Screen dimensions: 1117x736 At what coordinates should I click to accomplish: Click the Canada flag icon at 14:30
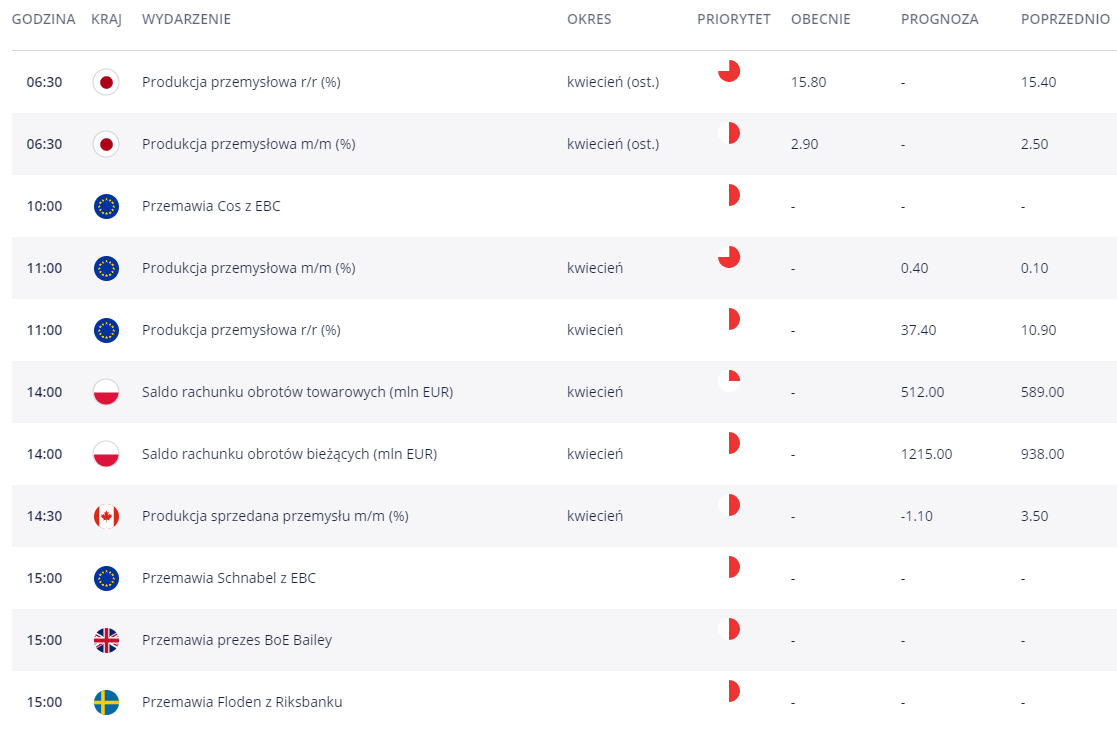[106, 516]
